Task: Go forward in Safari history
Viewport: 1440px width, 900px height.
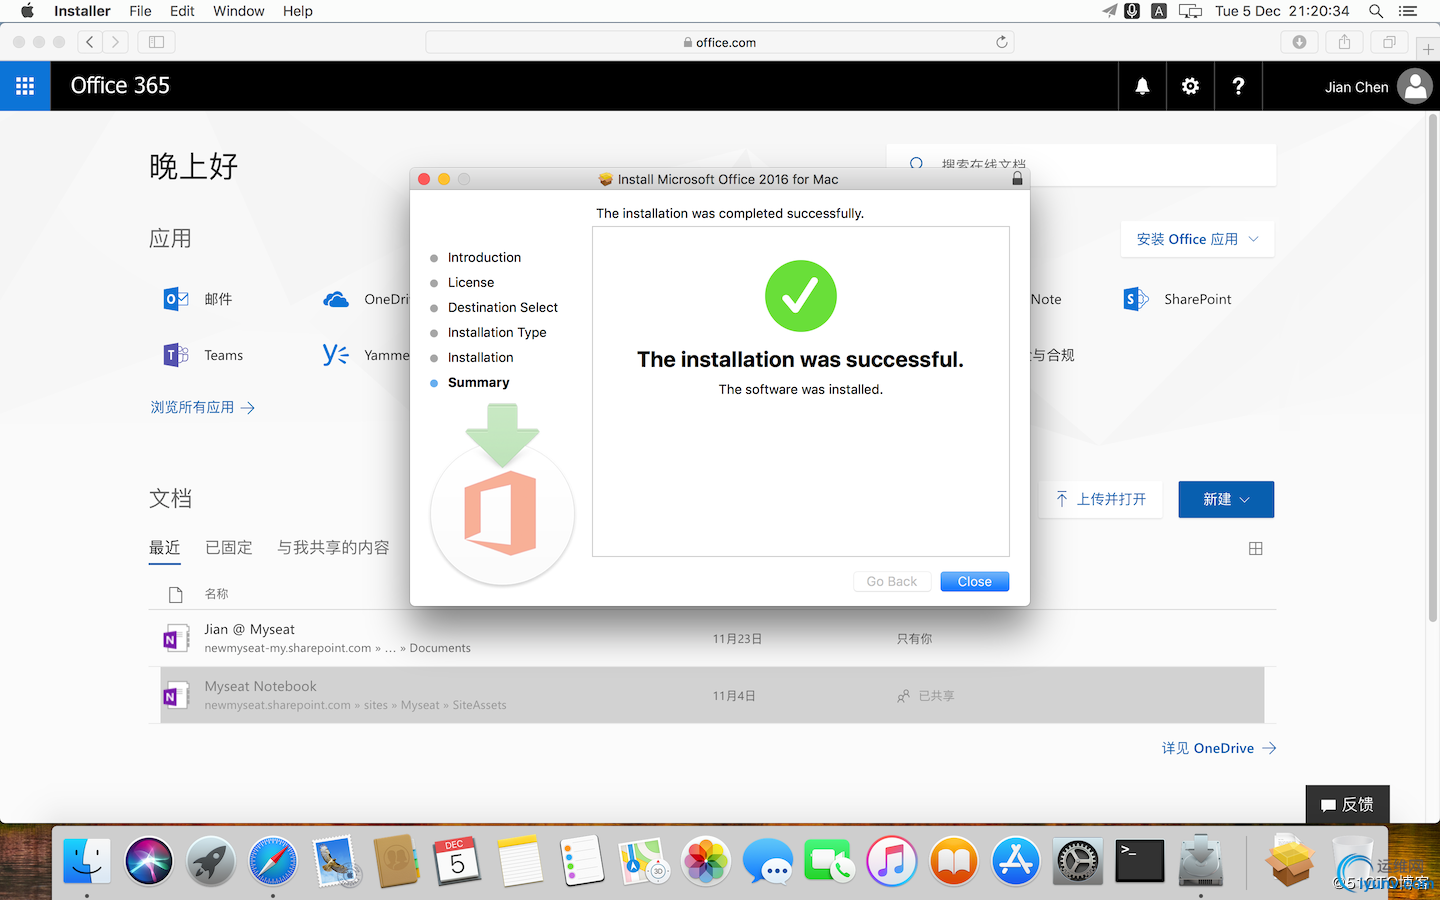Action: pyautogui.click(x=116, y=42)
